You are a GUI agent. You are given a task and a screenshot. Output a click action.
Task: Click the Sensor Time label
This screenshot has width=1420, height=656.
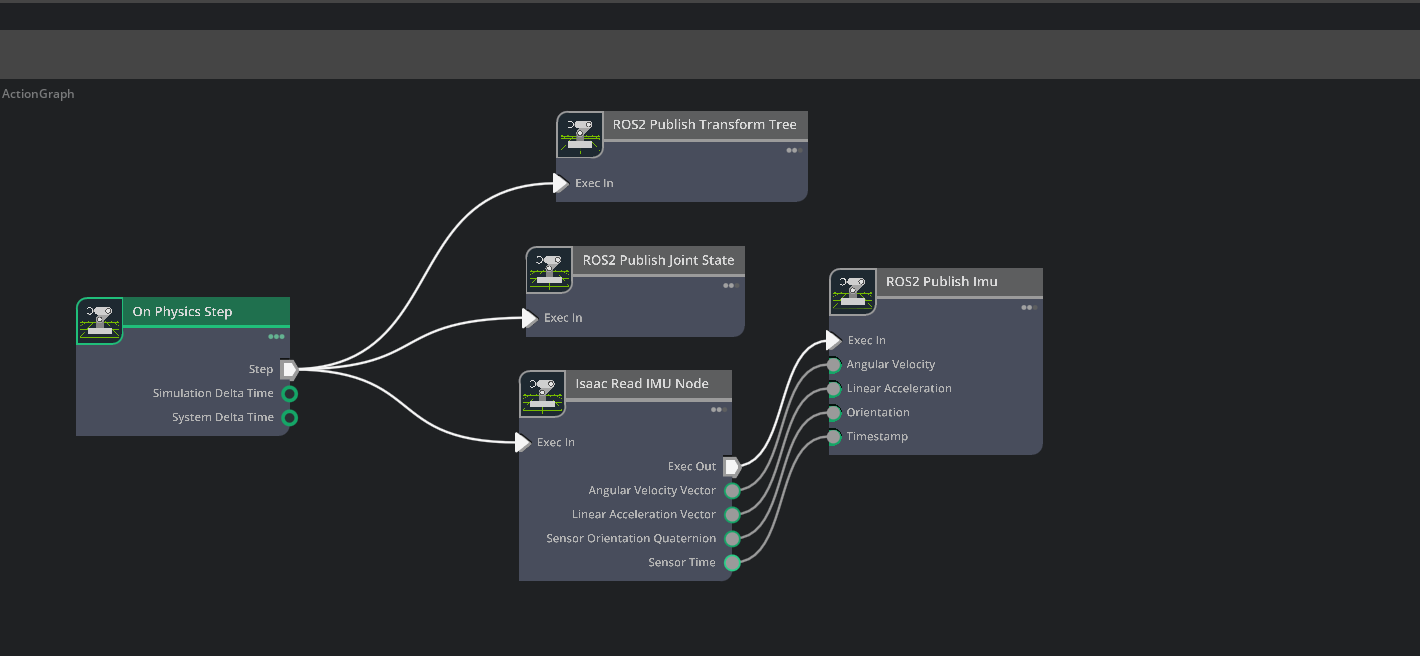pyautogui.click(x=682, y=562)
